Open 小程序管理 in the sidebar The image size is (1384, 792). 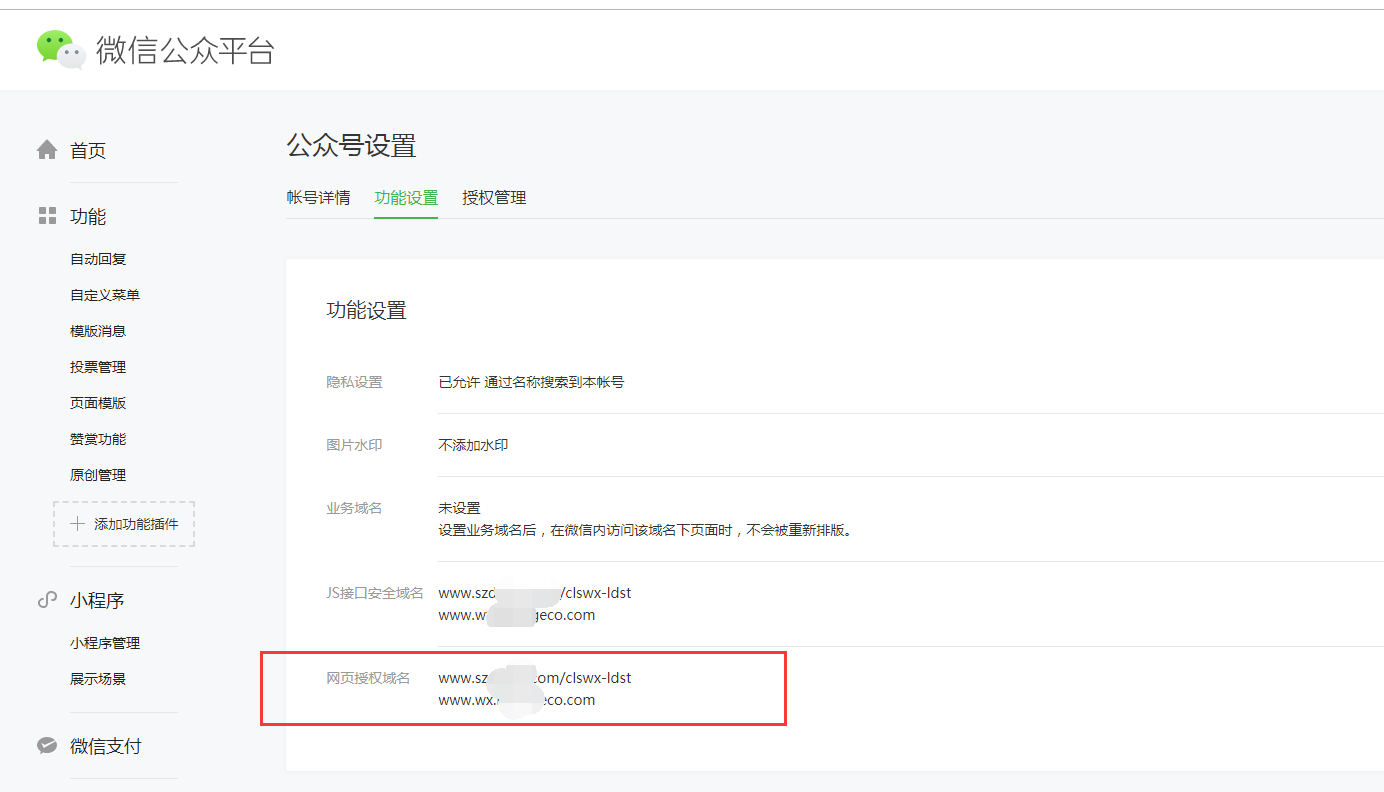pos(105,643)
